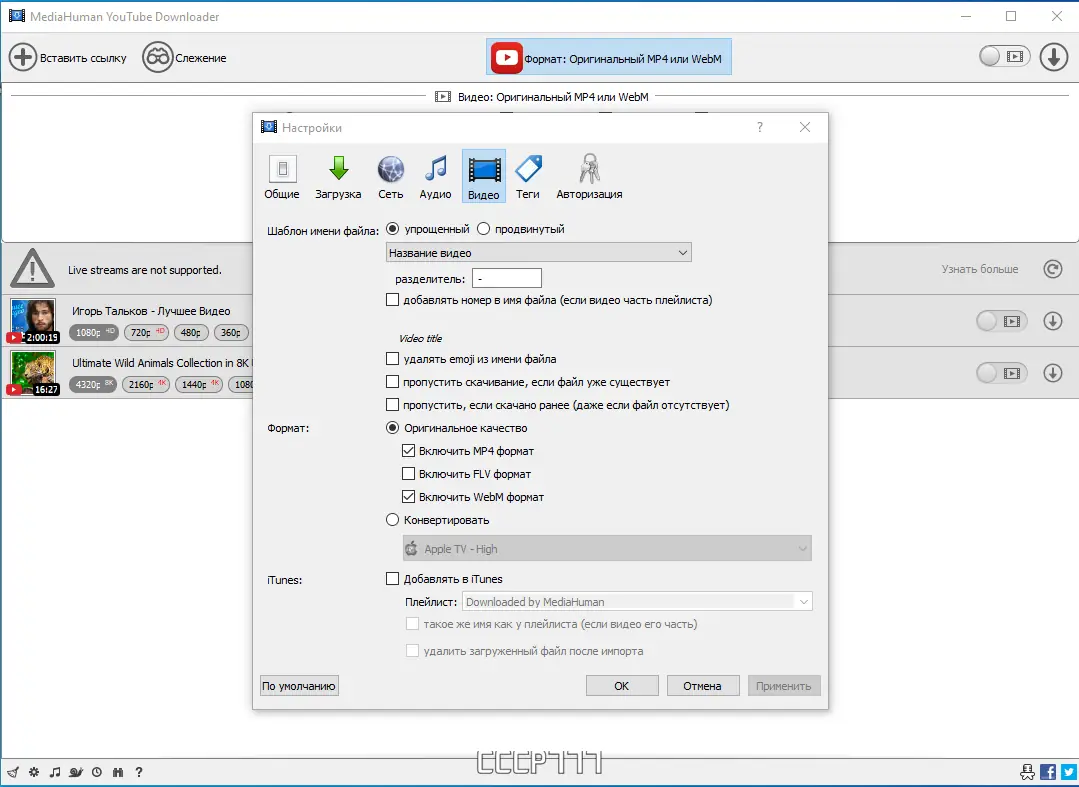The image size is (1079, 787).
Task: Check пропустить, если скачано ранее
Action: 392,405
